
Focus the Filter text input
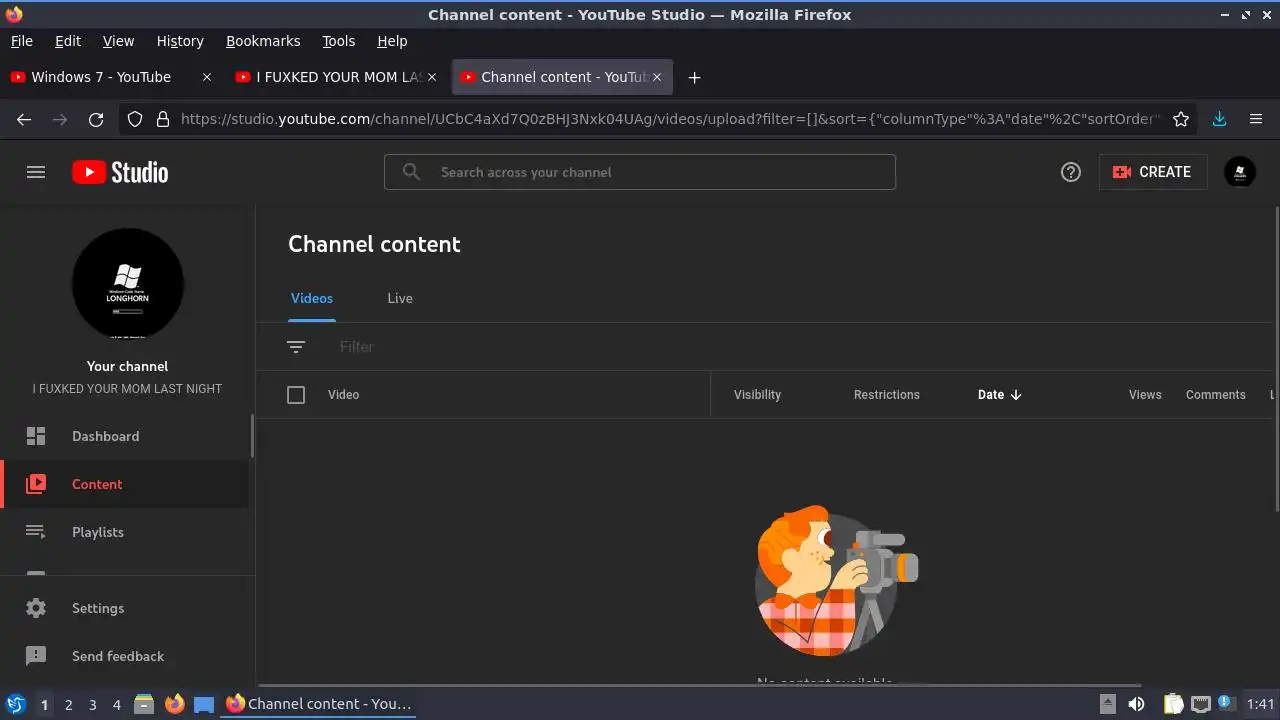click(357, 347)
